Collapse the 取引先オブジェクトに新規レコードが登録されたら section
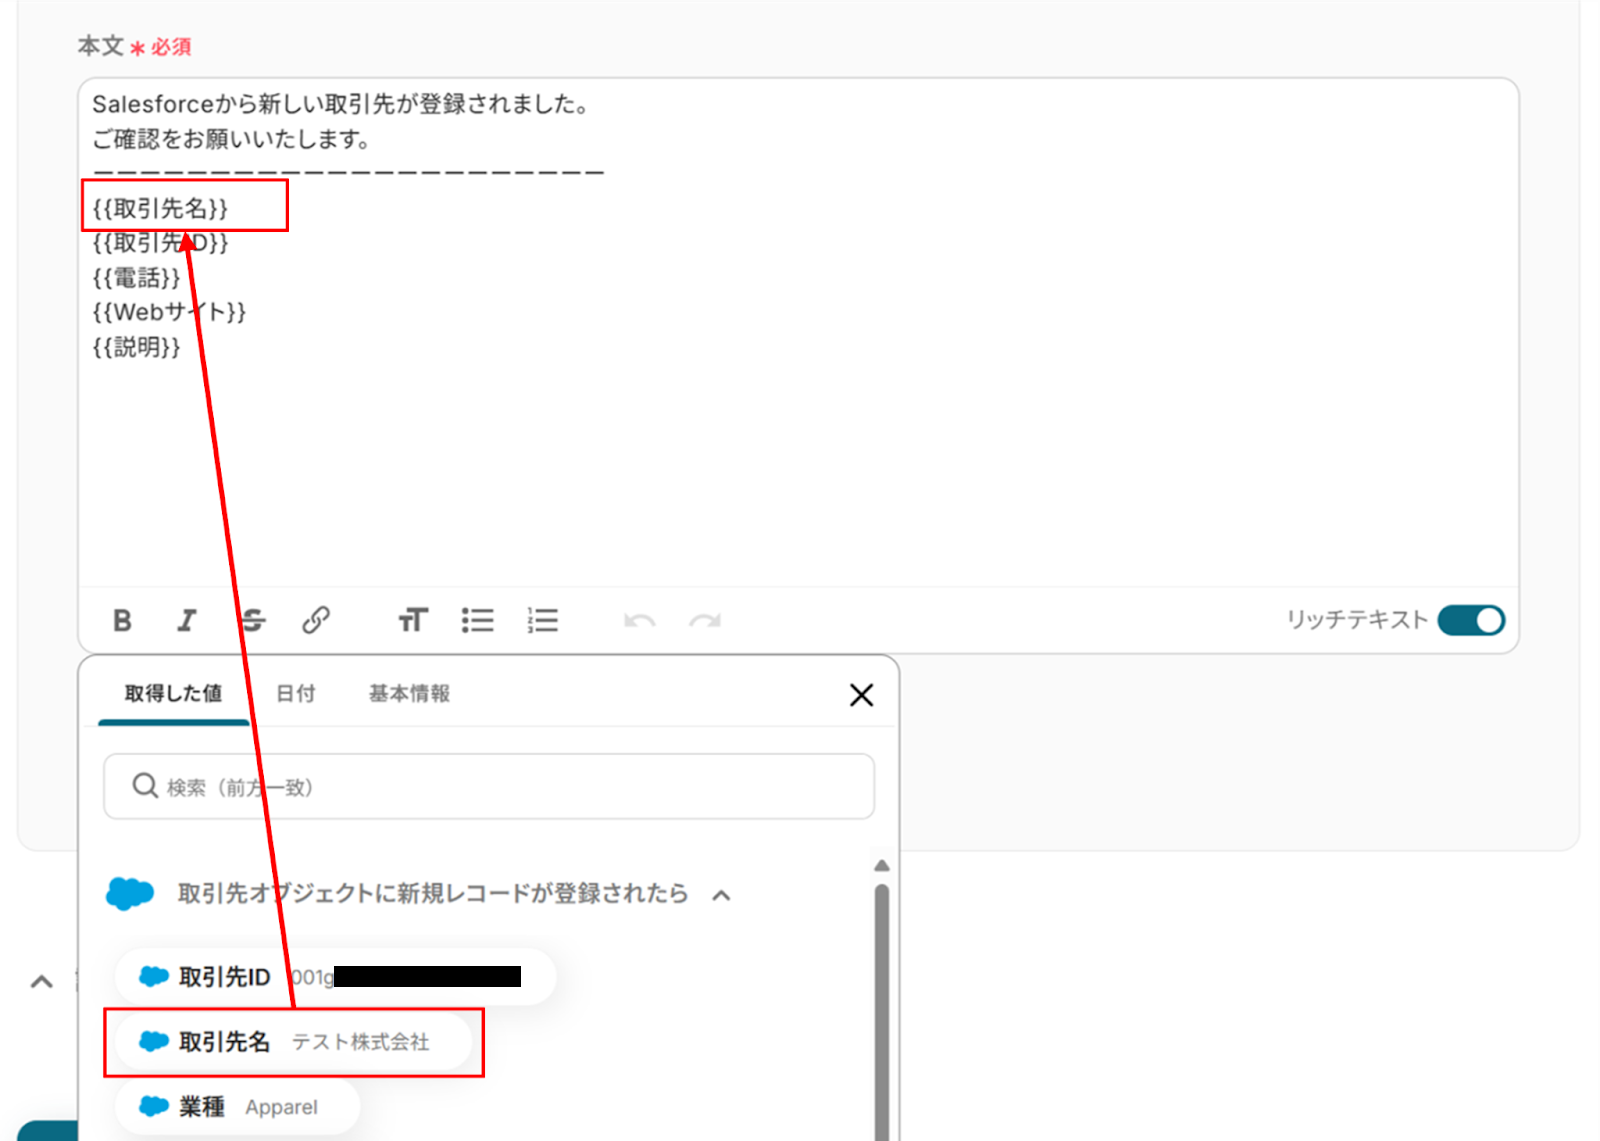The width and height of the screenshot is (1600, 1141). [x=721, y=895]
